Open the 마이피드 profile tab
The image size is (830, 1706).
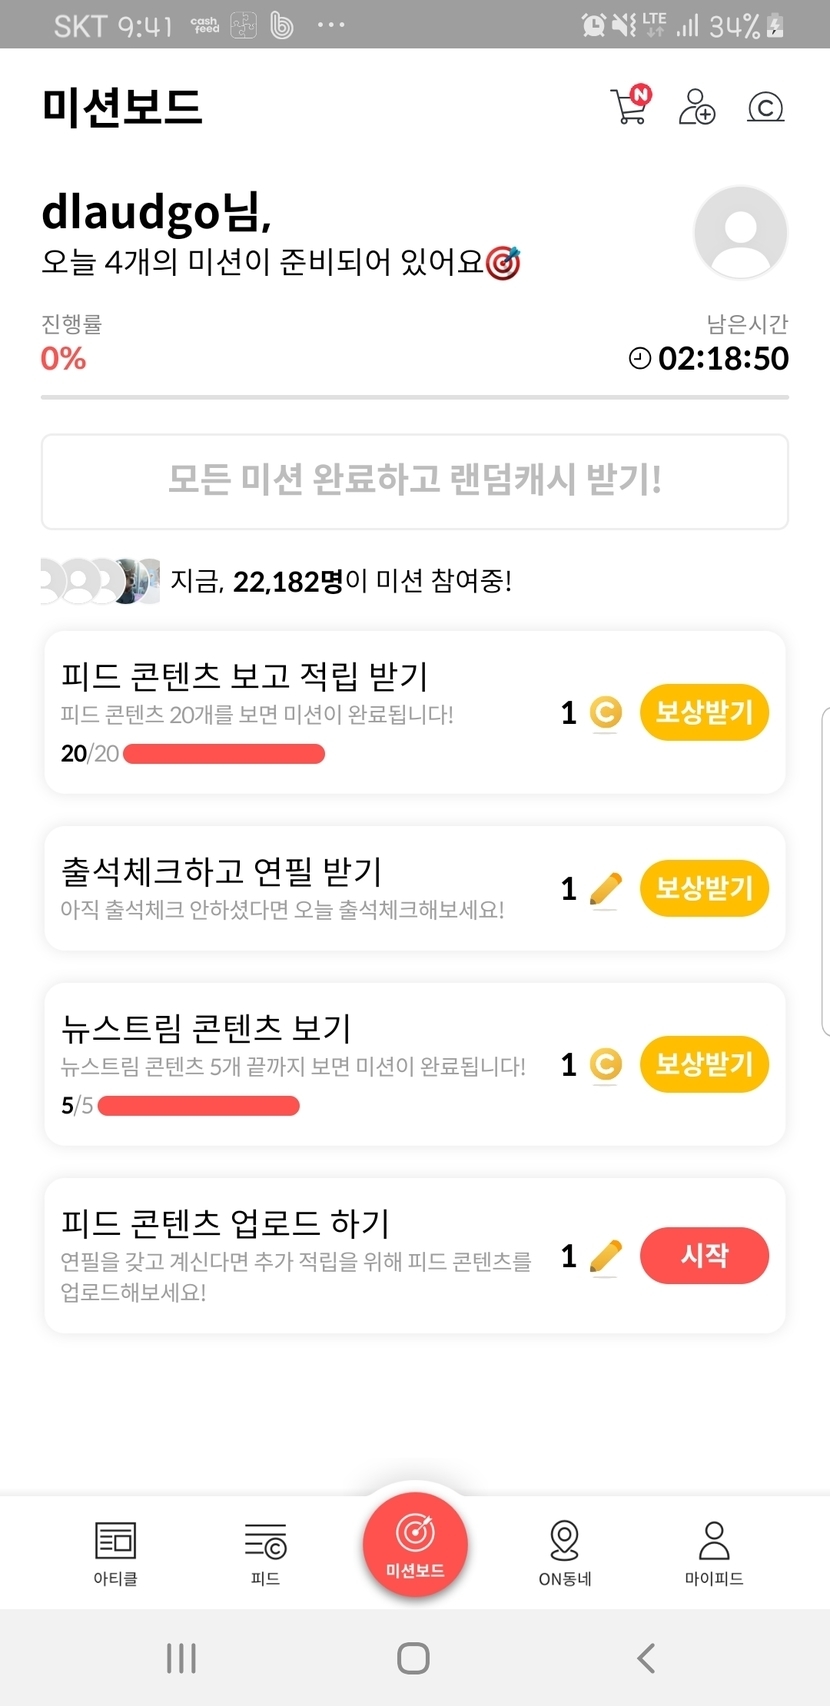[714, 1552]
